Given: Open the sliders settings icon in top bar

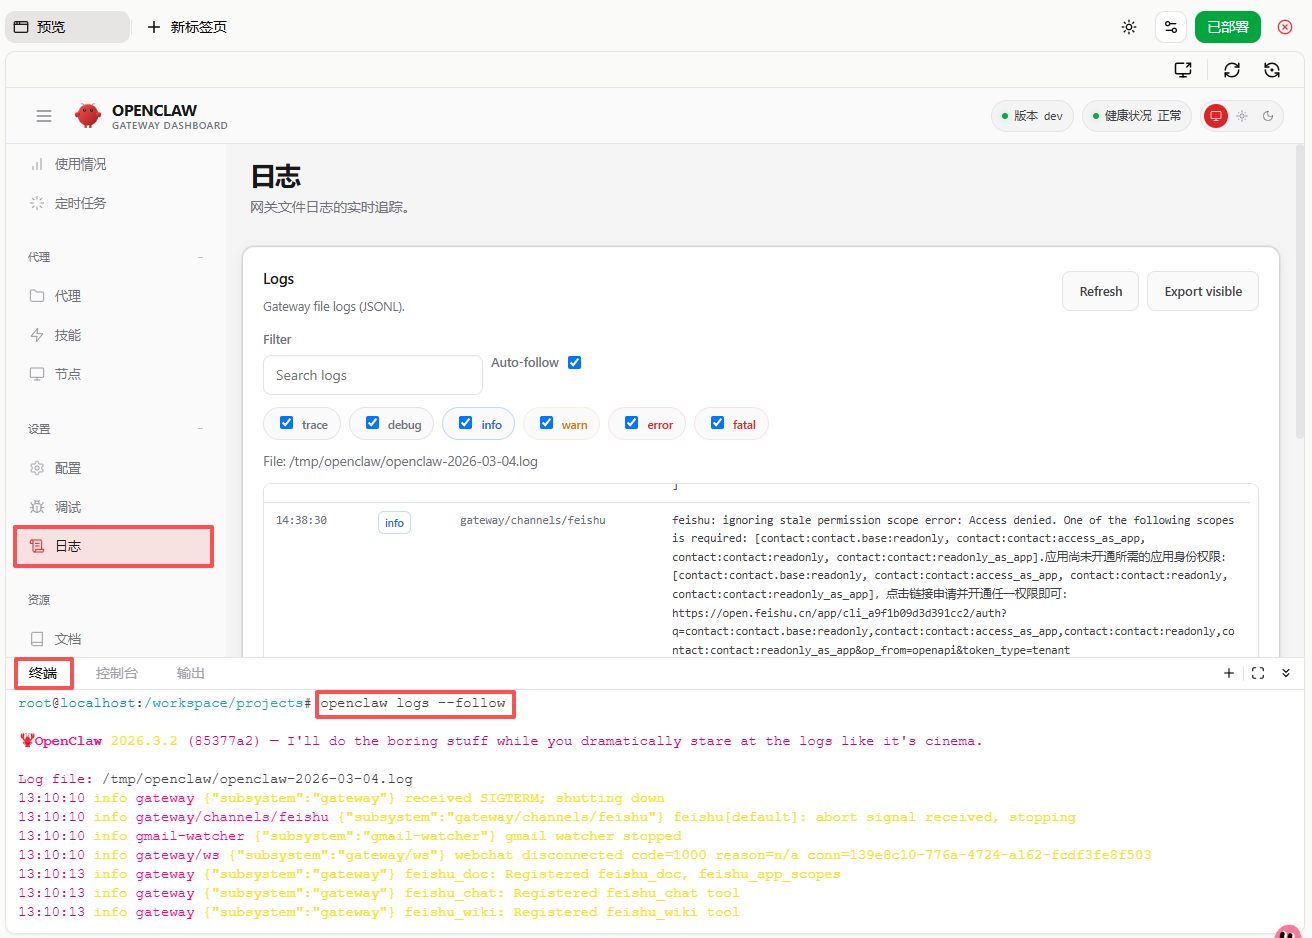Looking at the screenshot, I should (x=1171, y=27).
